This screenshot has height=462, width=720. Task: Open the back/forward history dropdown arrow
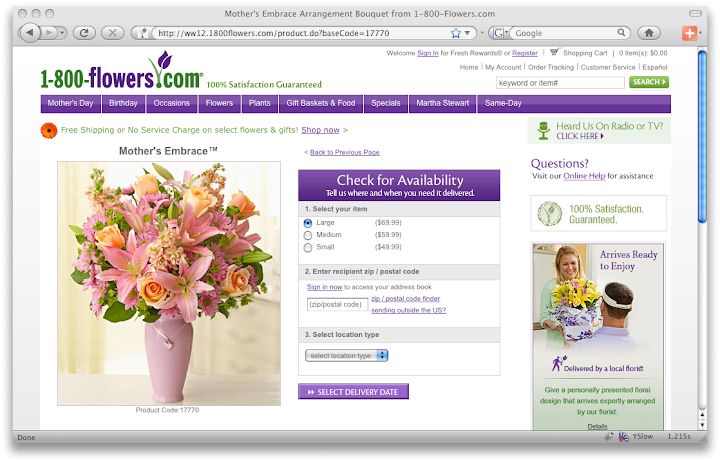(x=63, y=33)
